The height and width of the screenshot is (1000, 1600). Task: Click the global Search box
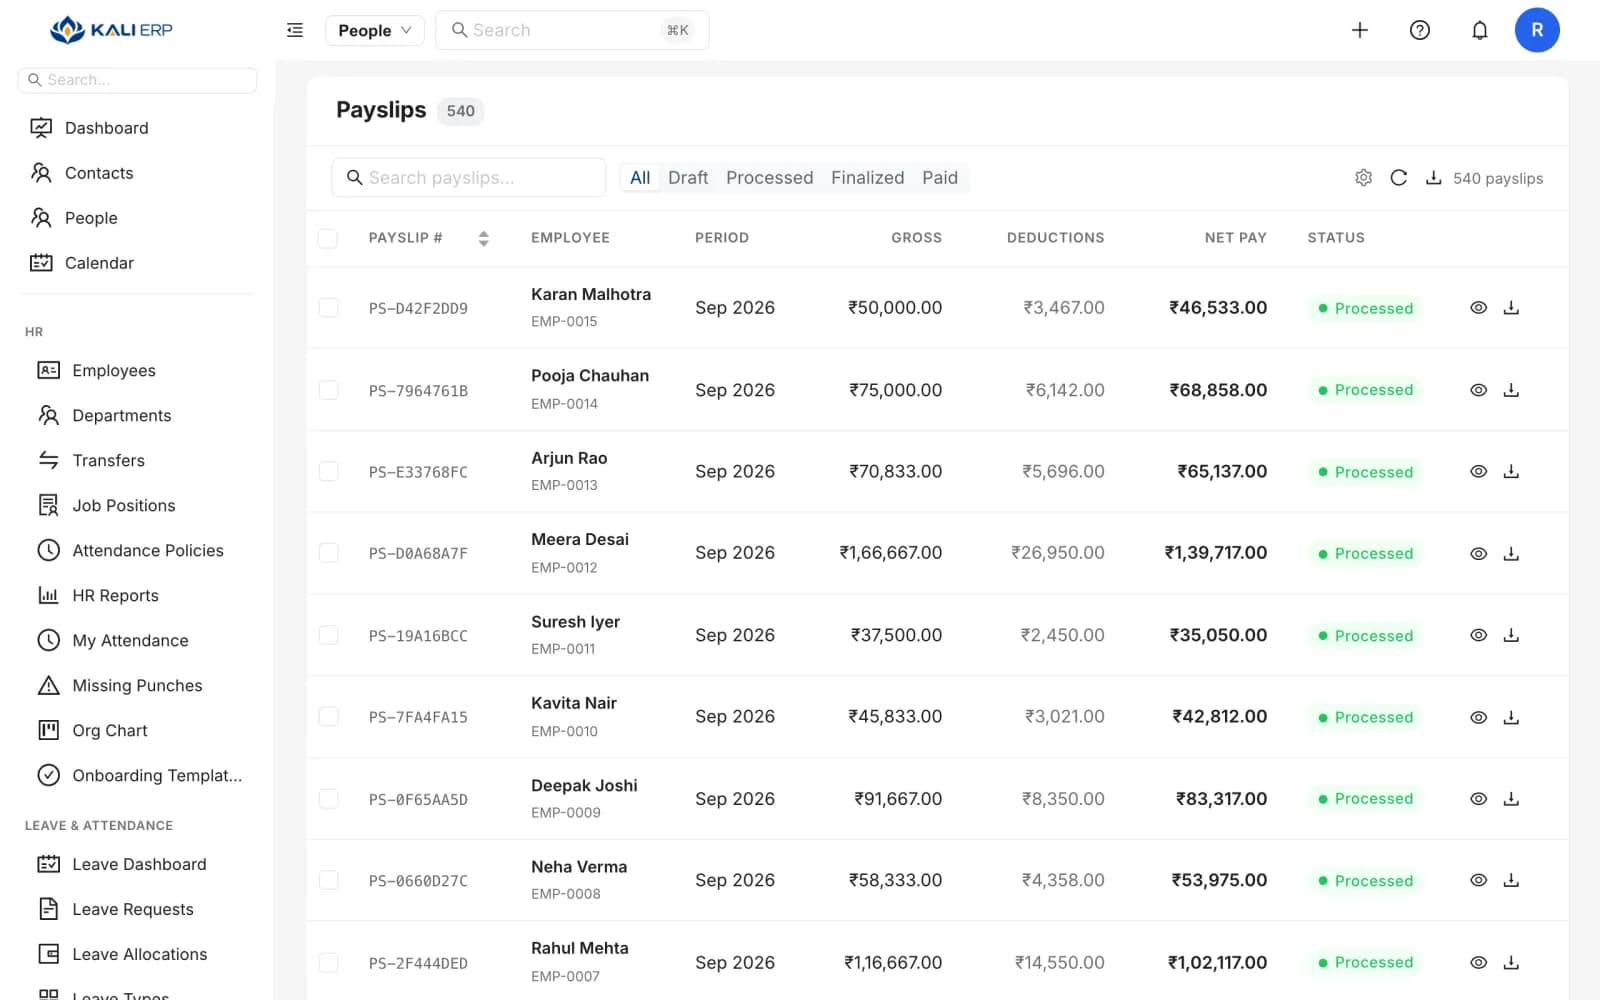tap(572, 30)
